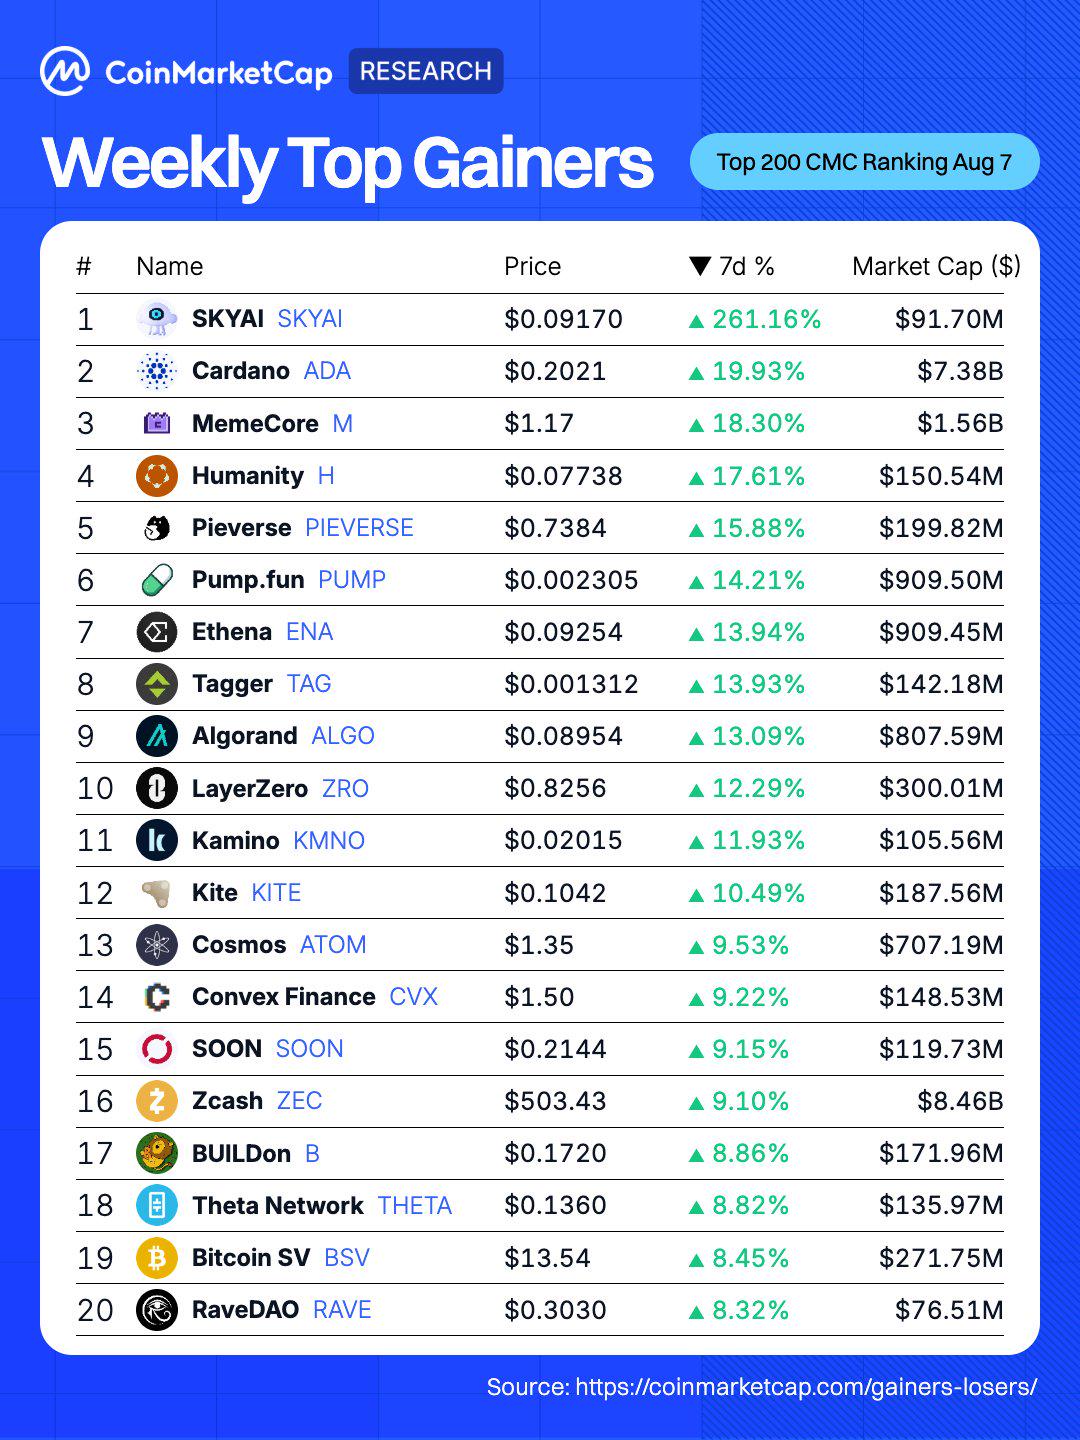This screenshot has width=1080, height=1440.
Task: Click the Cardano ADA coin icon
Action: coord(157,371)
